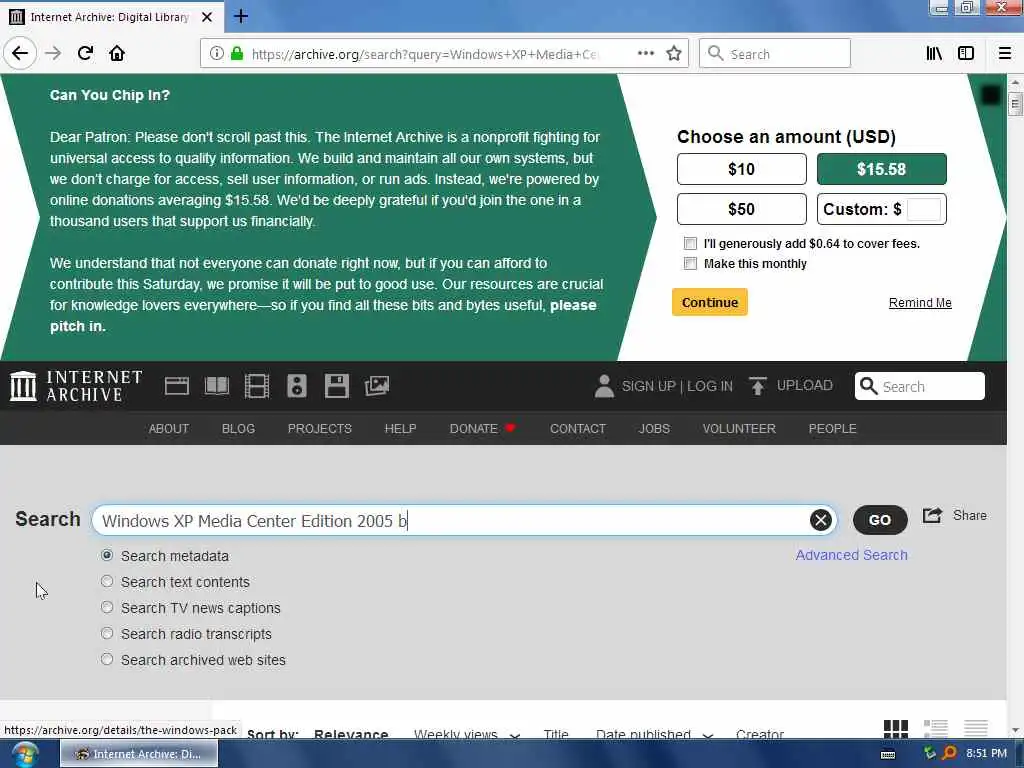Switch results to compact list view
Image resolution: width=1024 pixels, height=768 pixels.
click(x=976, y=728)
